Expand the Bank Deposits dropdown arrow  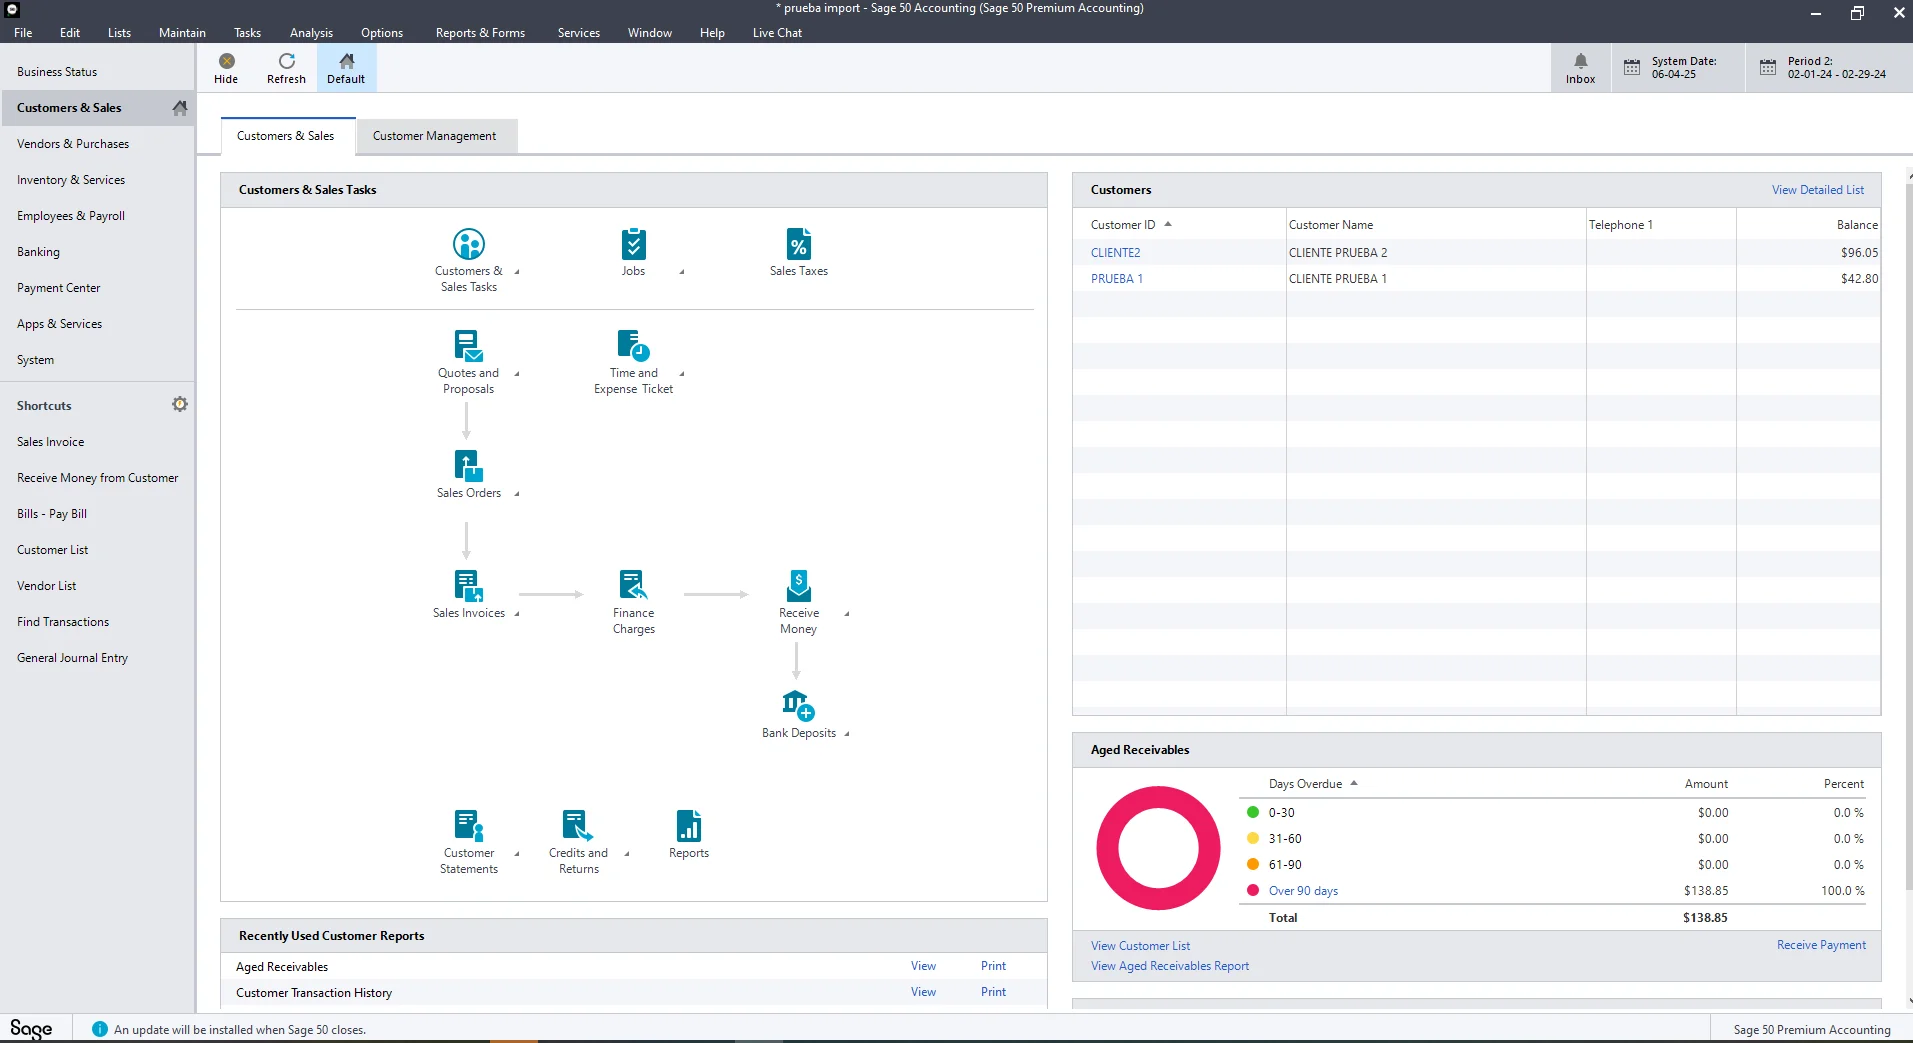(846, 733)
